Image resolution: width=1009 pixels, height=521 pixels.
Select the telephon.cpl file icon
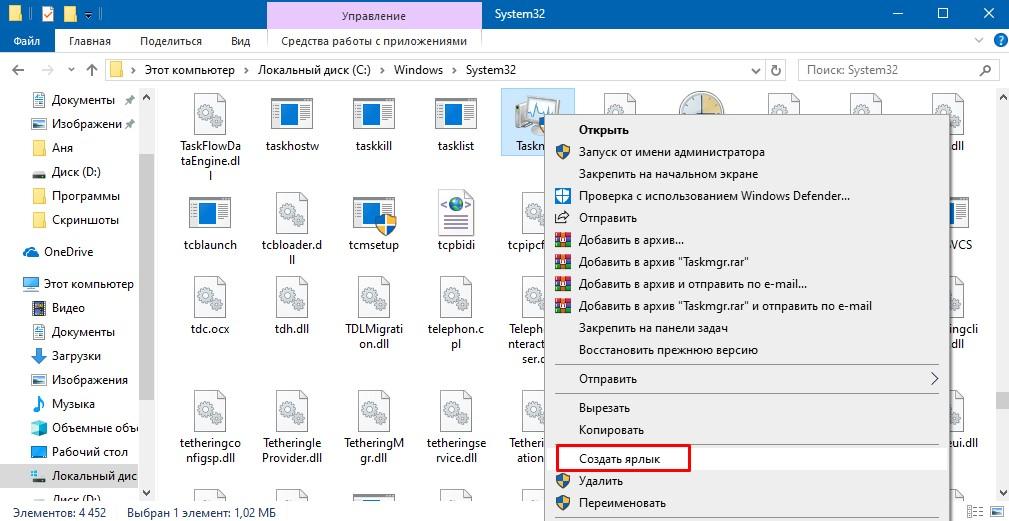(456, 298)
